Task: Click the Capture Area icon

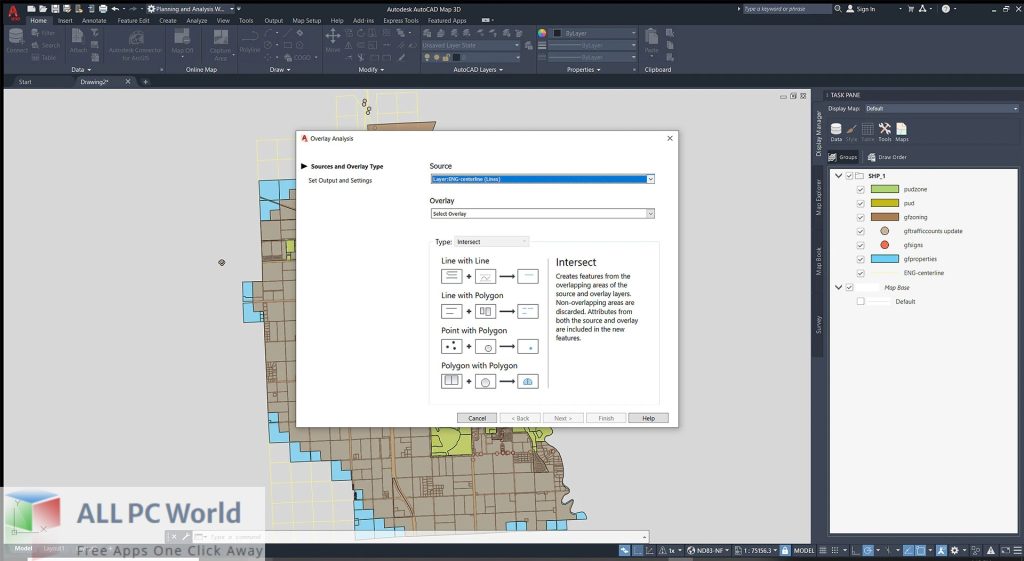Action: coord(221,44)
